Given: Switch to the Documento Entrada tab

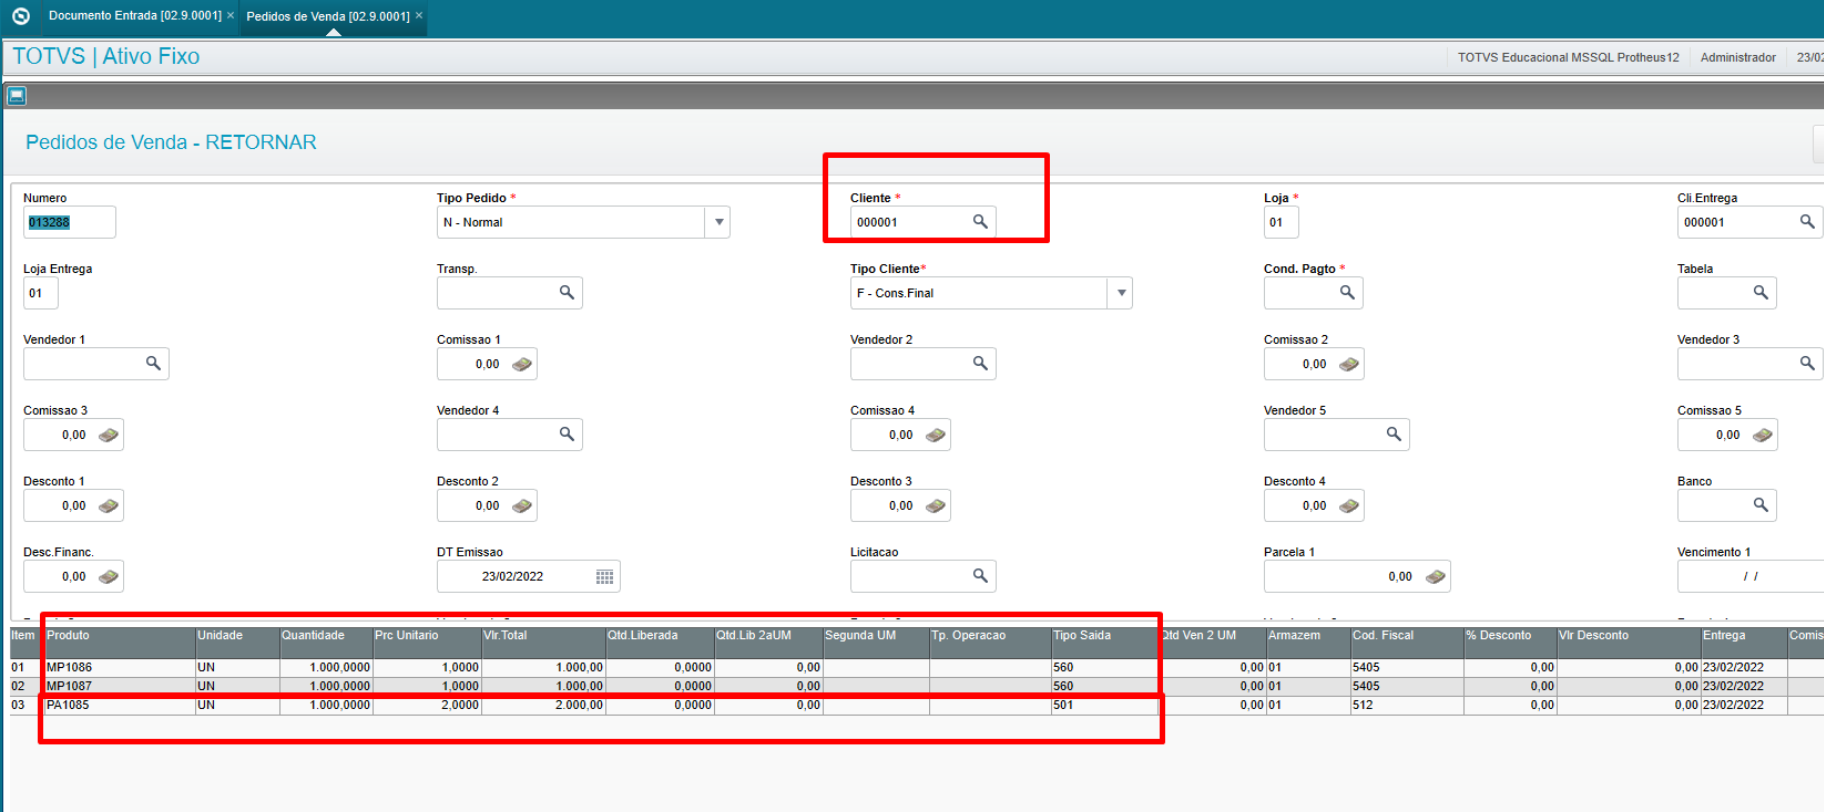Looking at the screenshot, I should (x=135, y=16).
